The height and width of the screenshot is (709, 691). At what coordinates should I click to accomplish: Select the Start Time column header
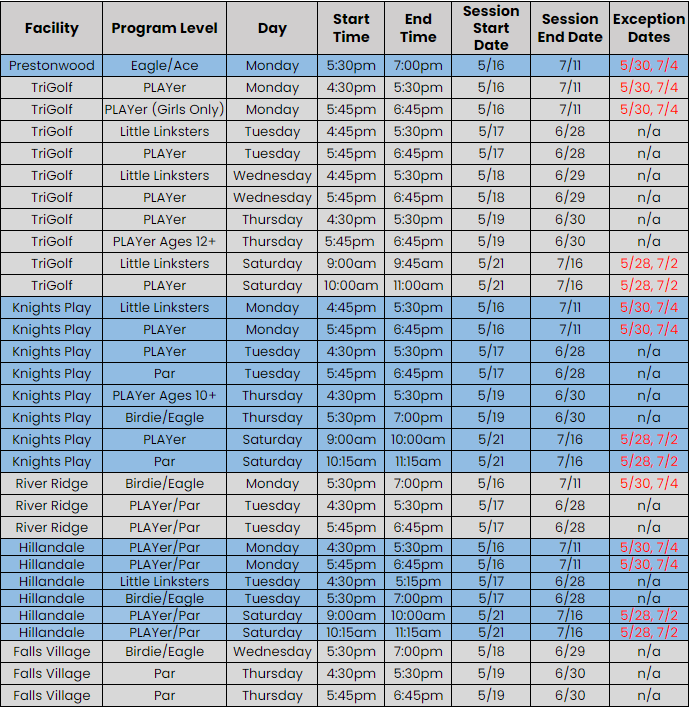(x=351, y=28)
